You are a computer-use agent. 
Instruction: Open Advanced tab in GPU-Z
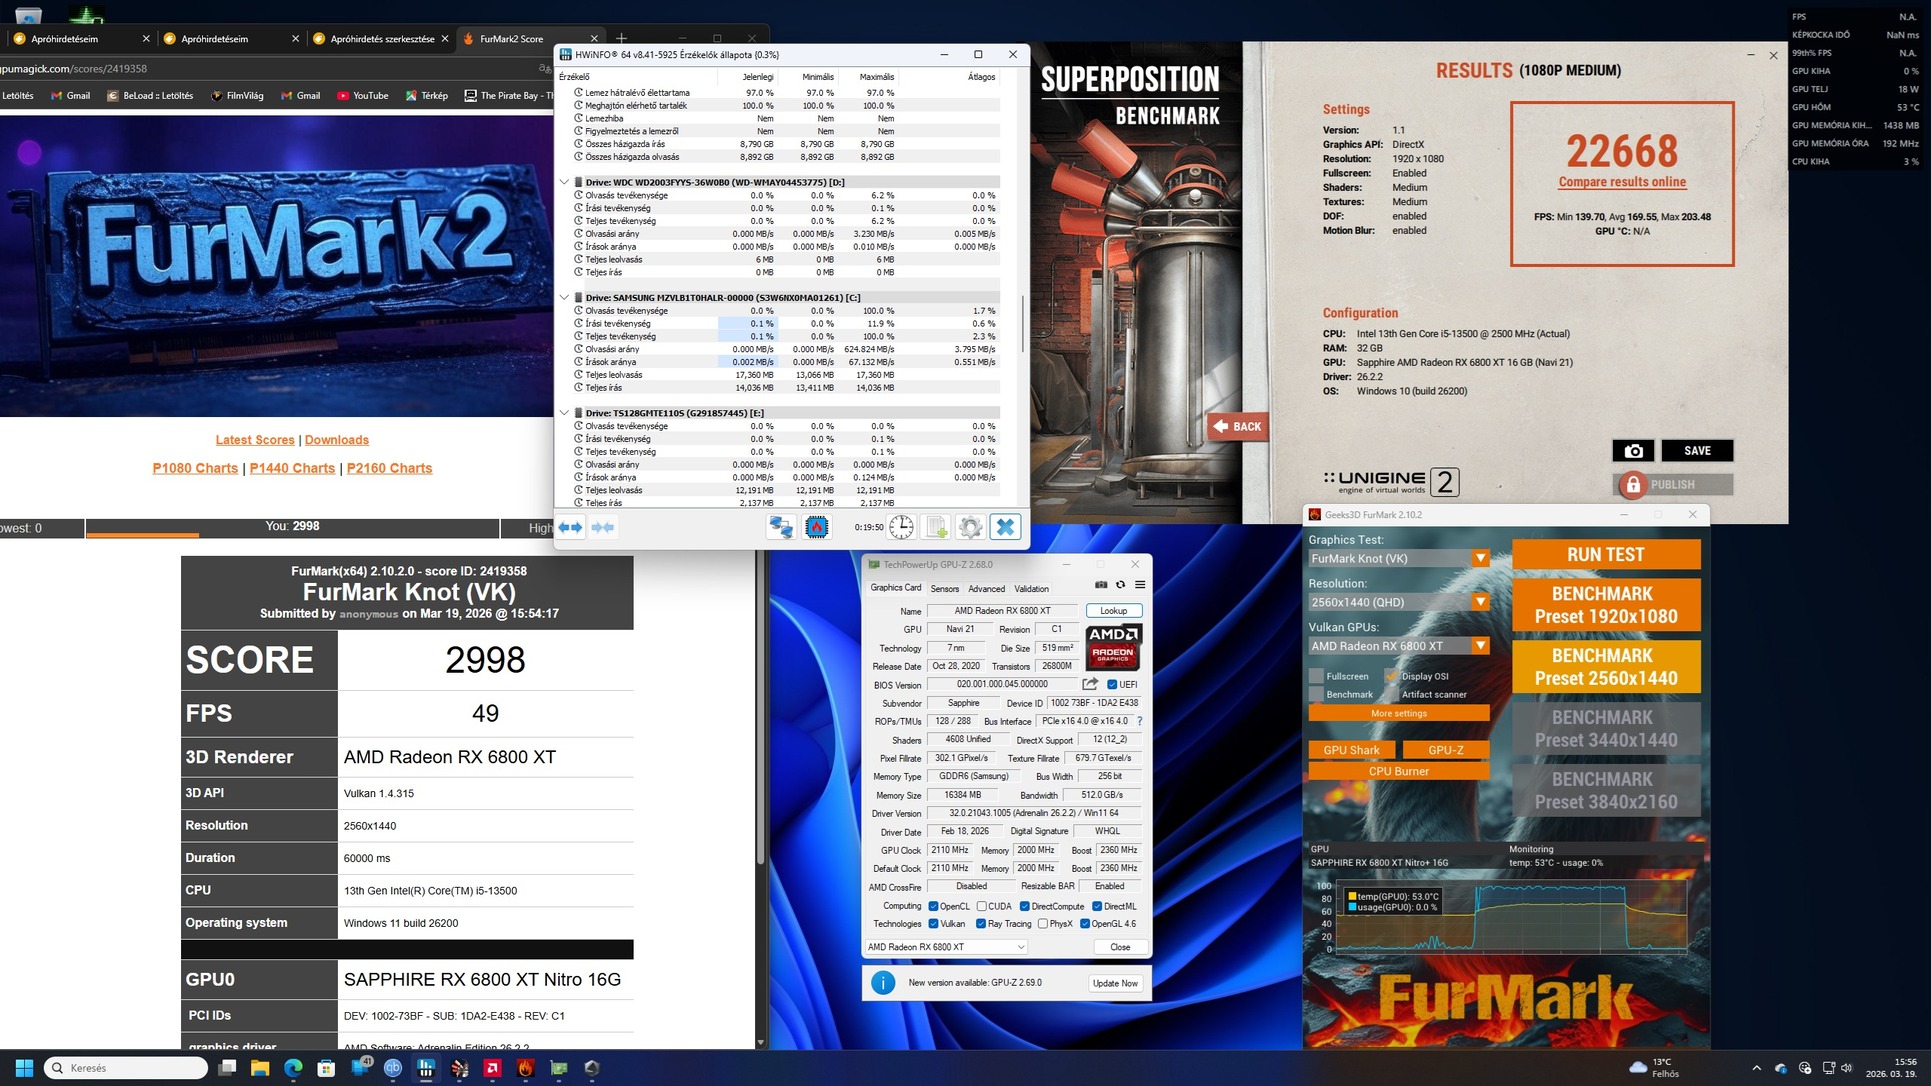986,589
